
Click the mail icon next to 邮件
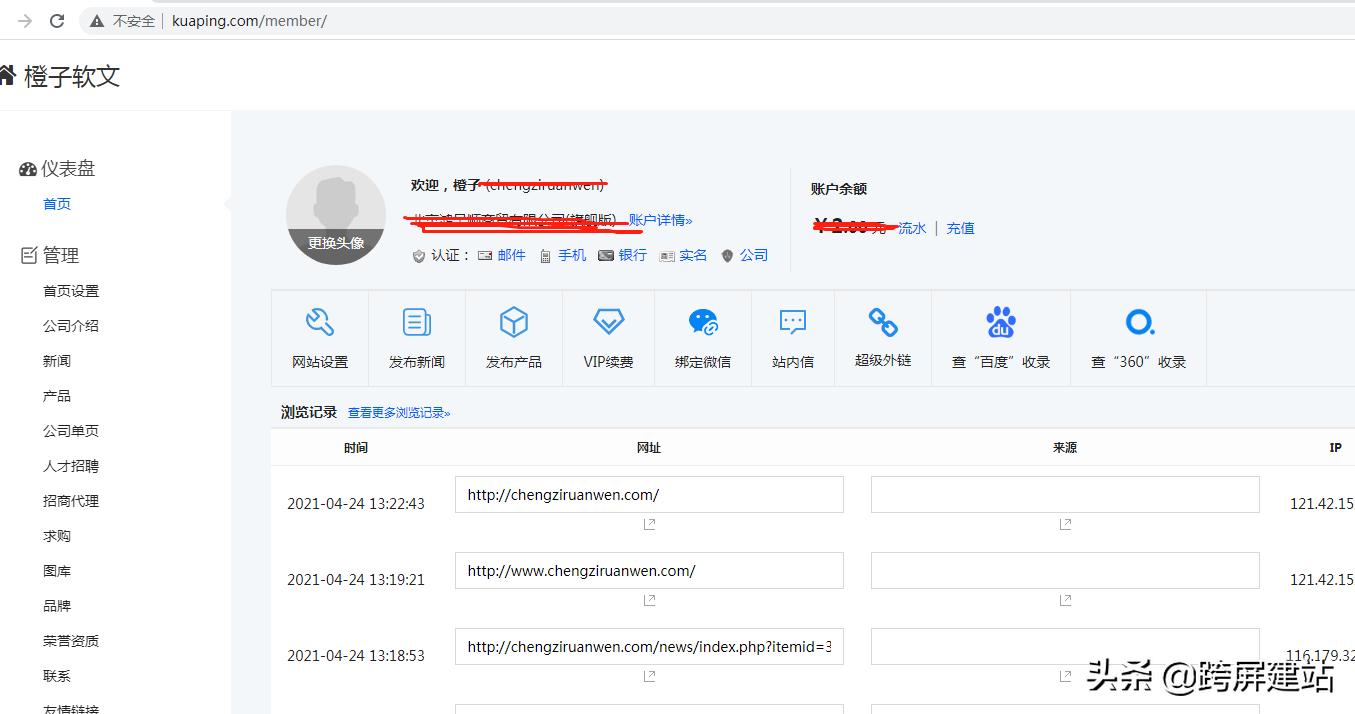(x=485, y=256)
